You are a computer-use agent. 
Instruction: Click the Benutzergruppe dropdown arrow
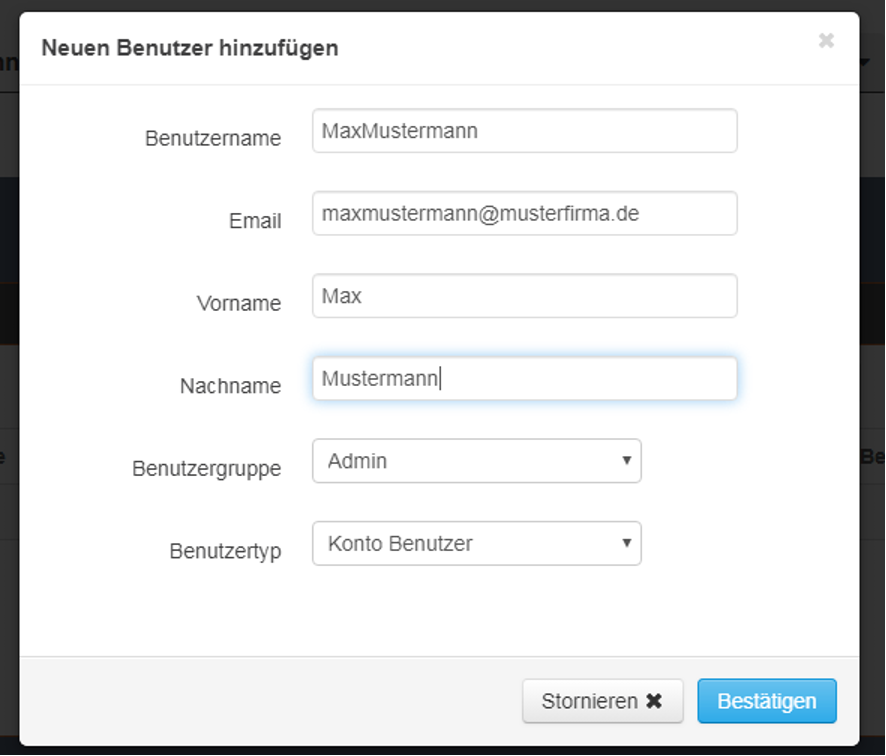pyautogui.click(x=626, y=461)
